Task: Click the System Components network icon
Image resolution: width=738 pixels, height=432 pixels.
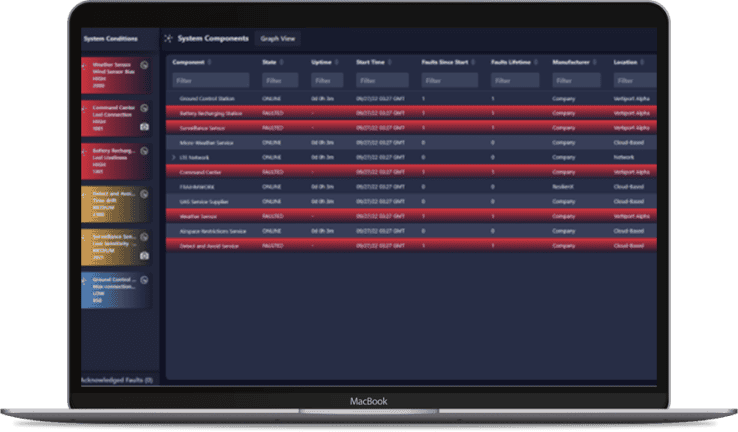Action: pyautogui.click(x=168, y=39)
